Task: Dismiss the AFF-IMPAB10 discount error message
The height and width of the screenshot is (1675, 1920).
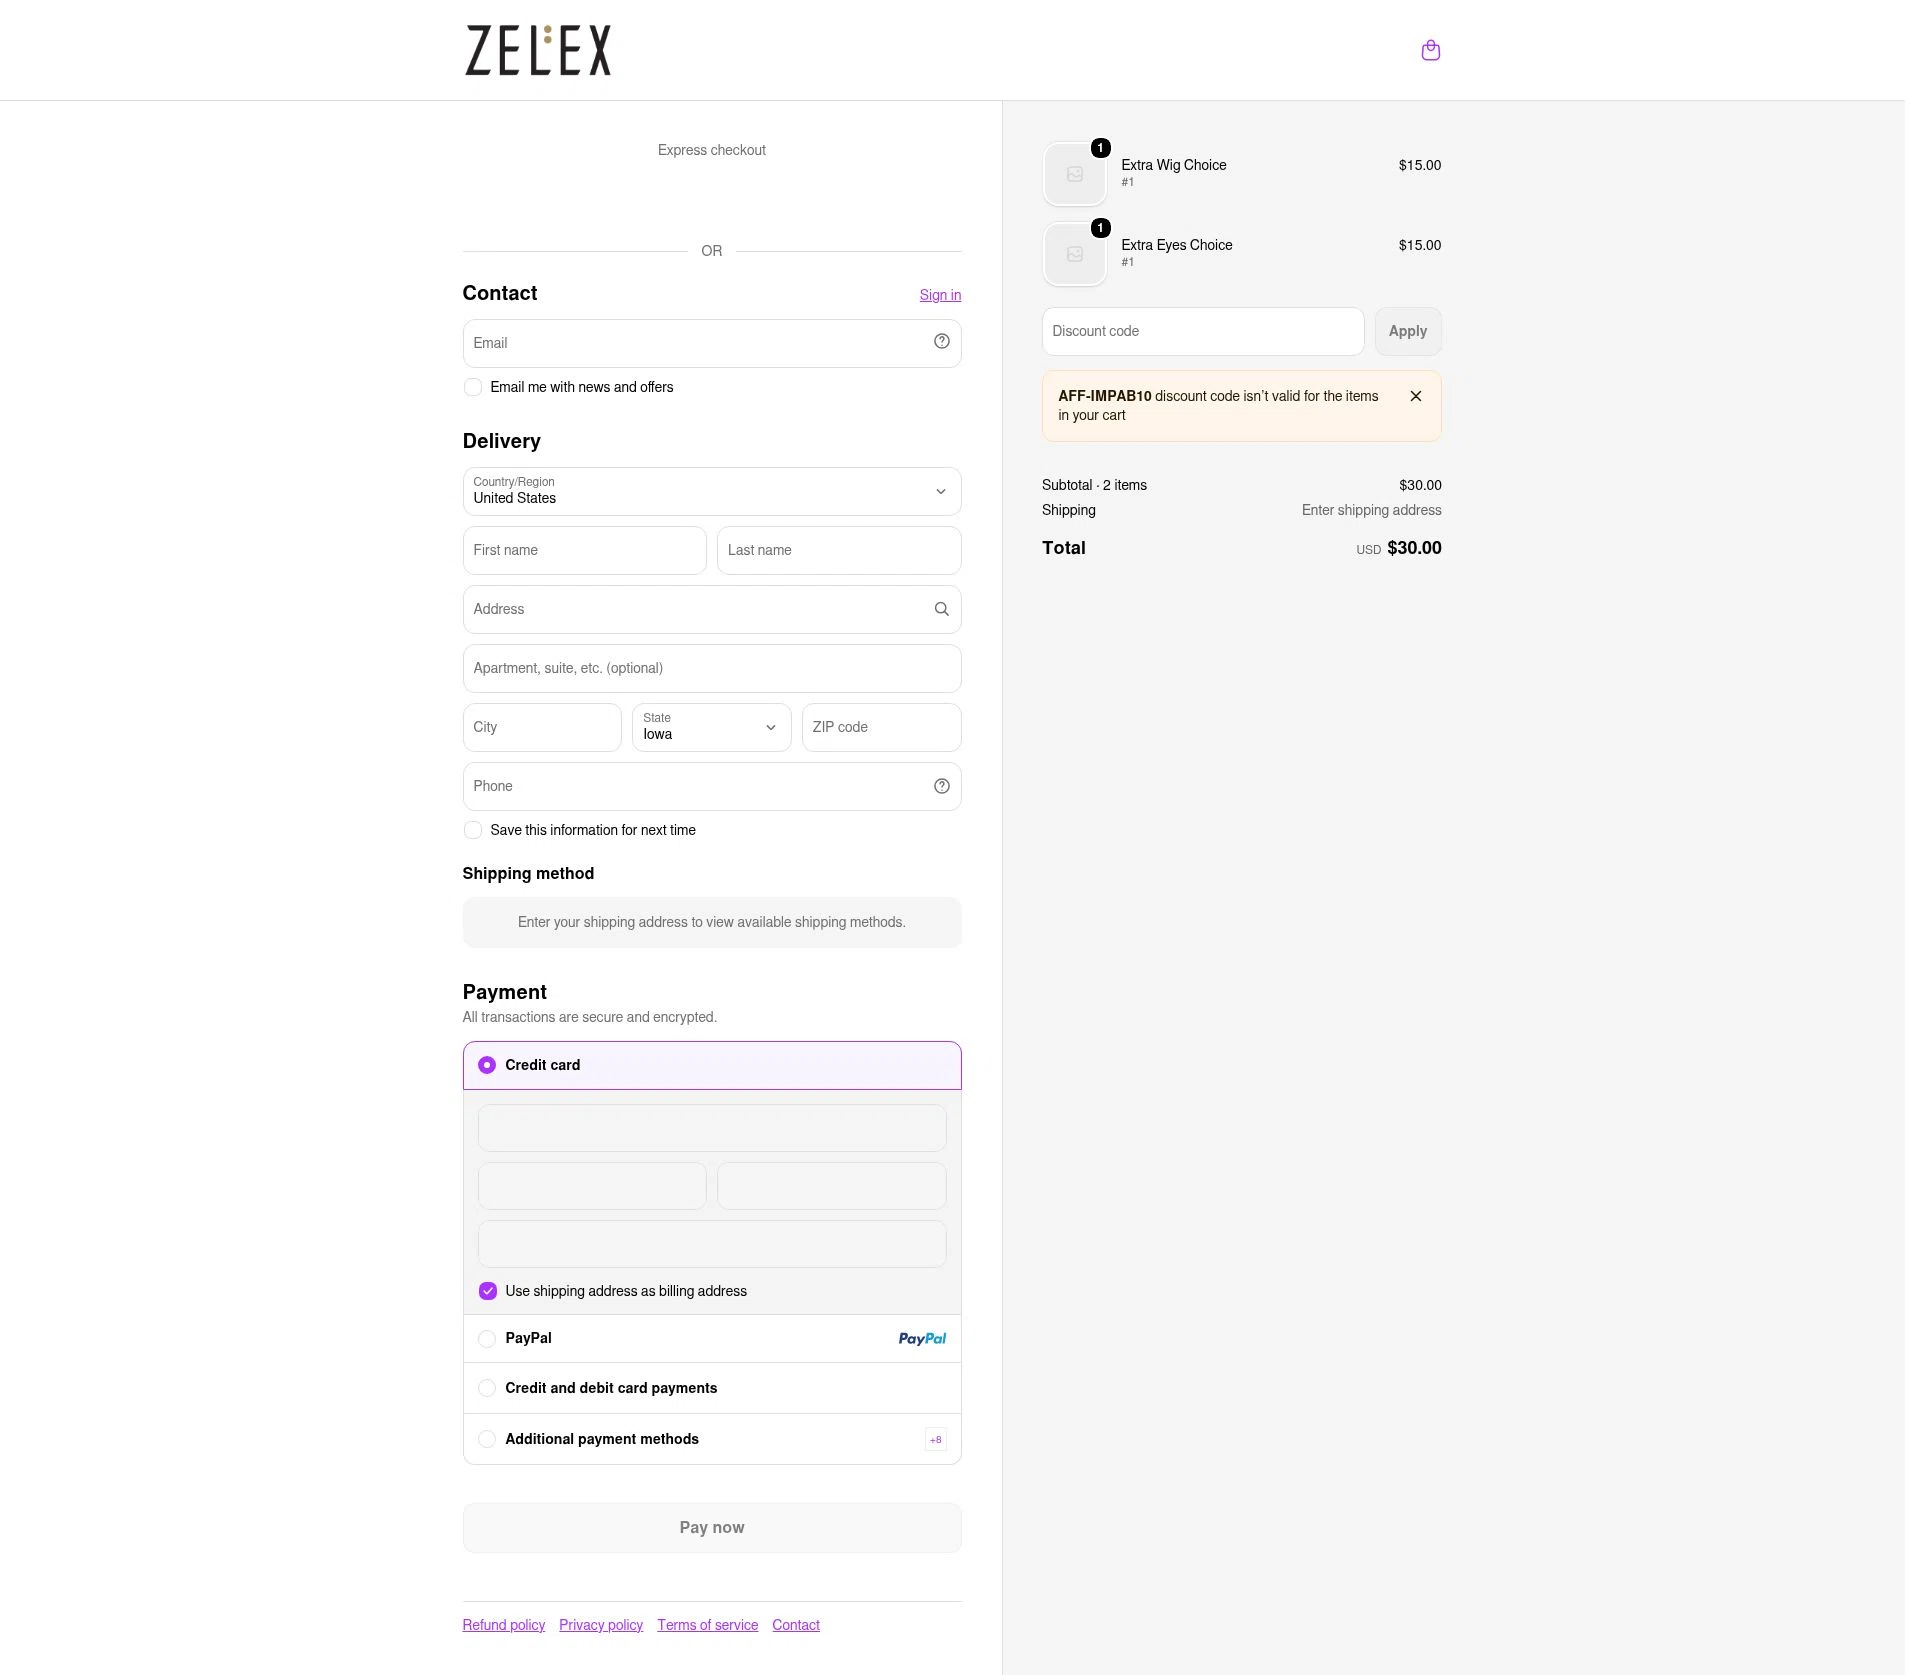Action: click(1415, 396)
